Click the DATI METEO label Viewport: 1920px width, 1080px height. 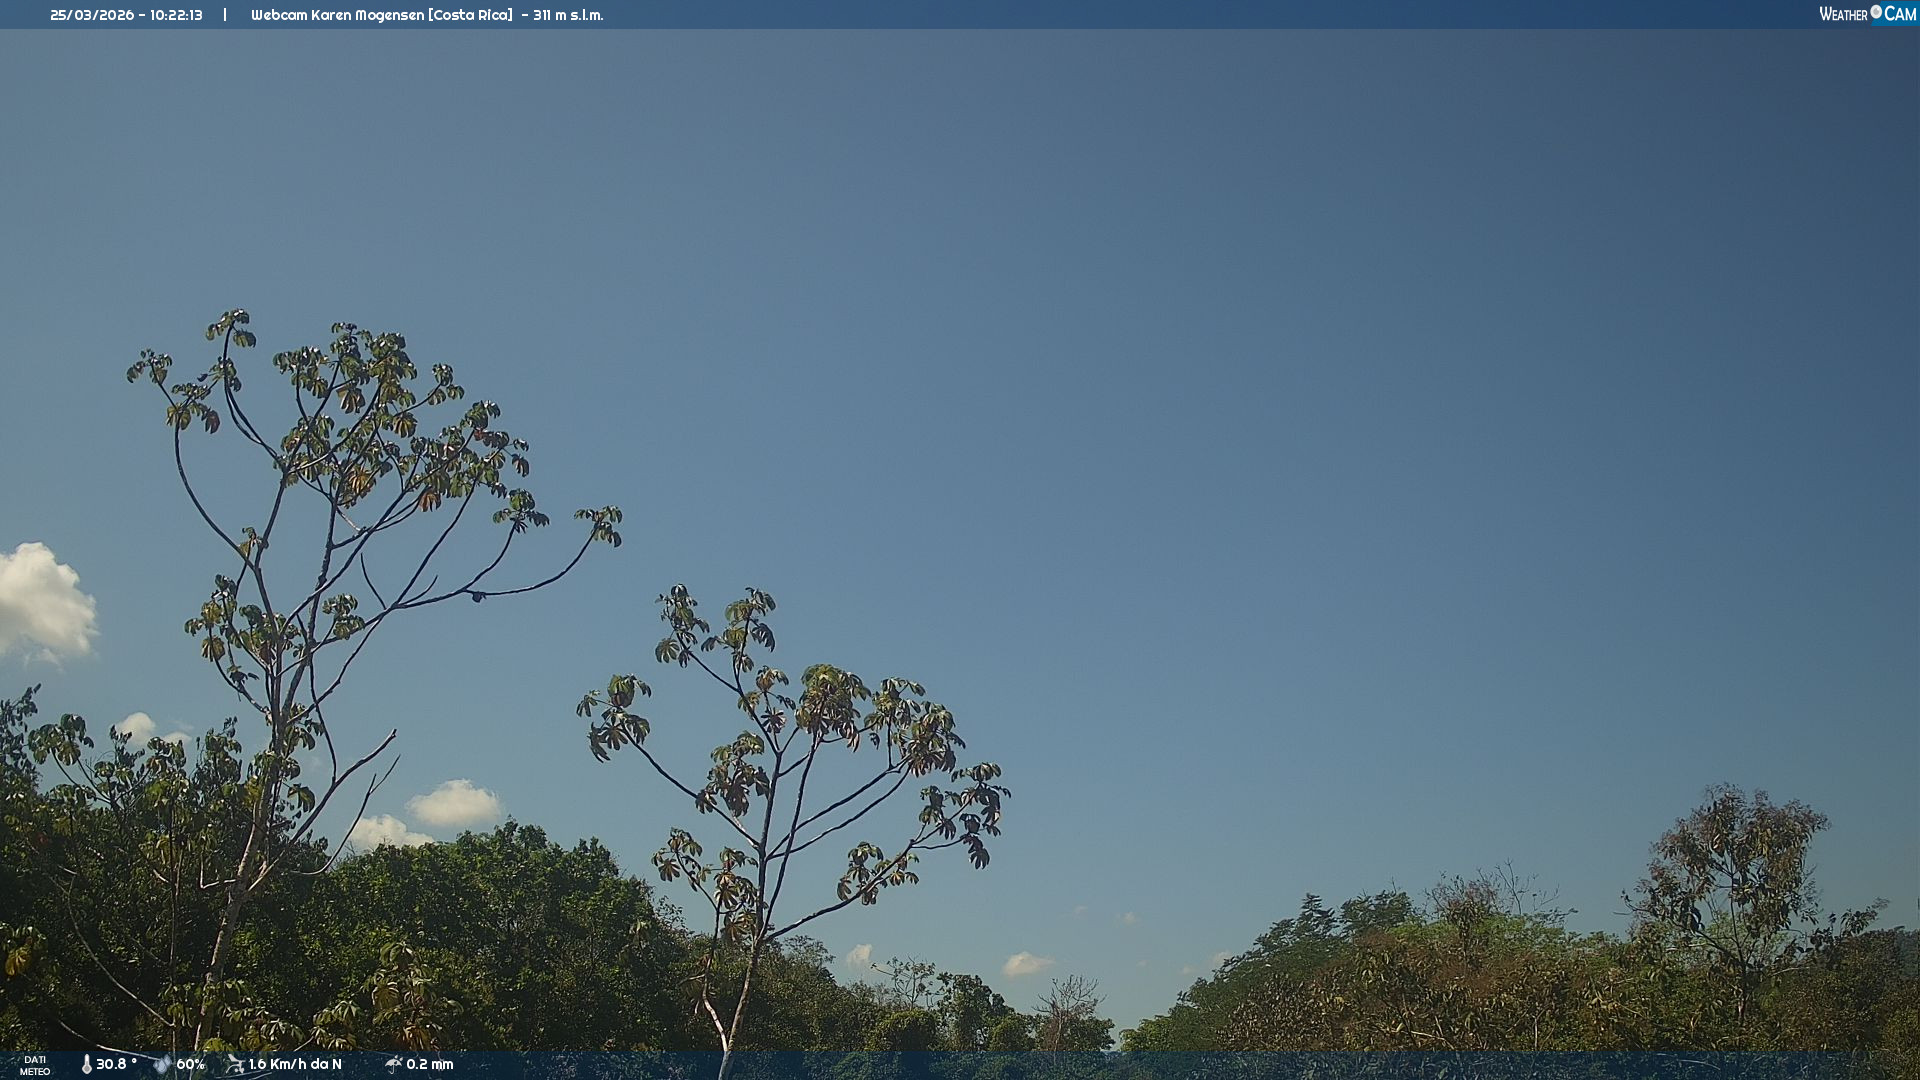(35, 1065)
